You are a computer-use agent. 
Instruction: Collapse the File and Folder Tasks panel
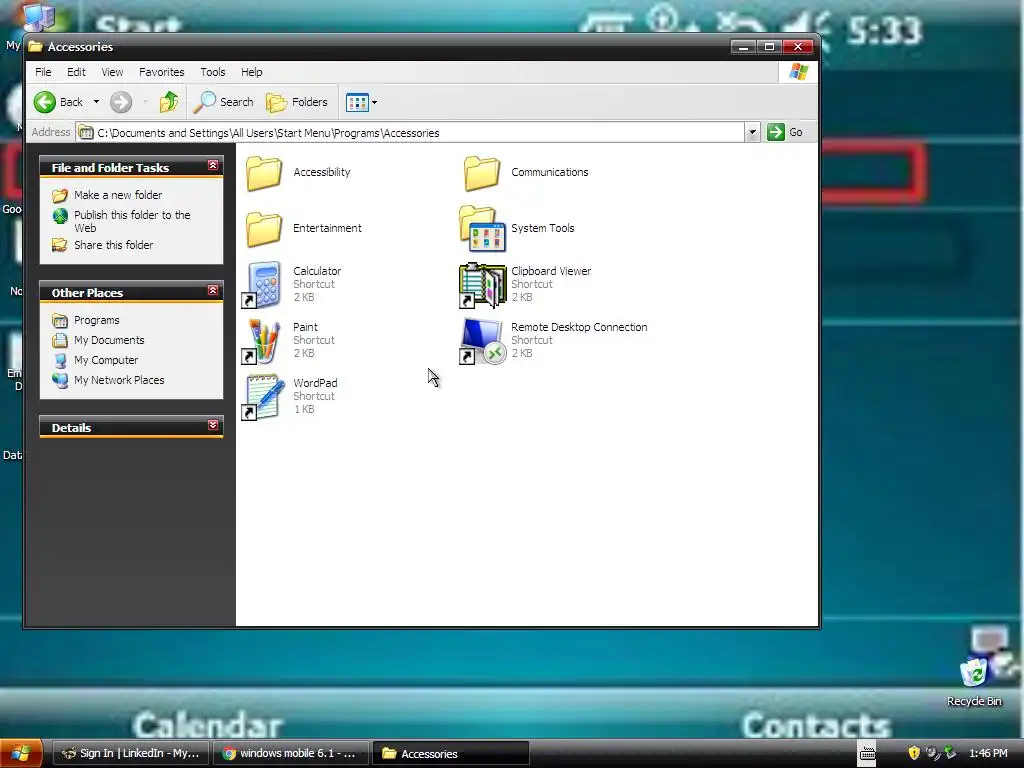tap(213, 166)
